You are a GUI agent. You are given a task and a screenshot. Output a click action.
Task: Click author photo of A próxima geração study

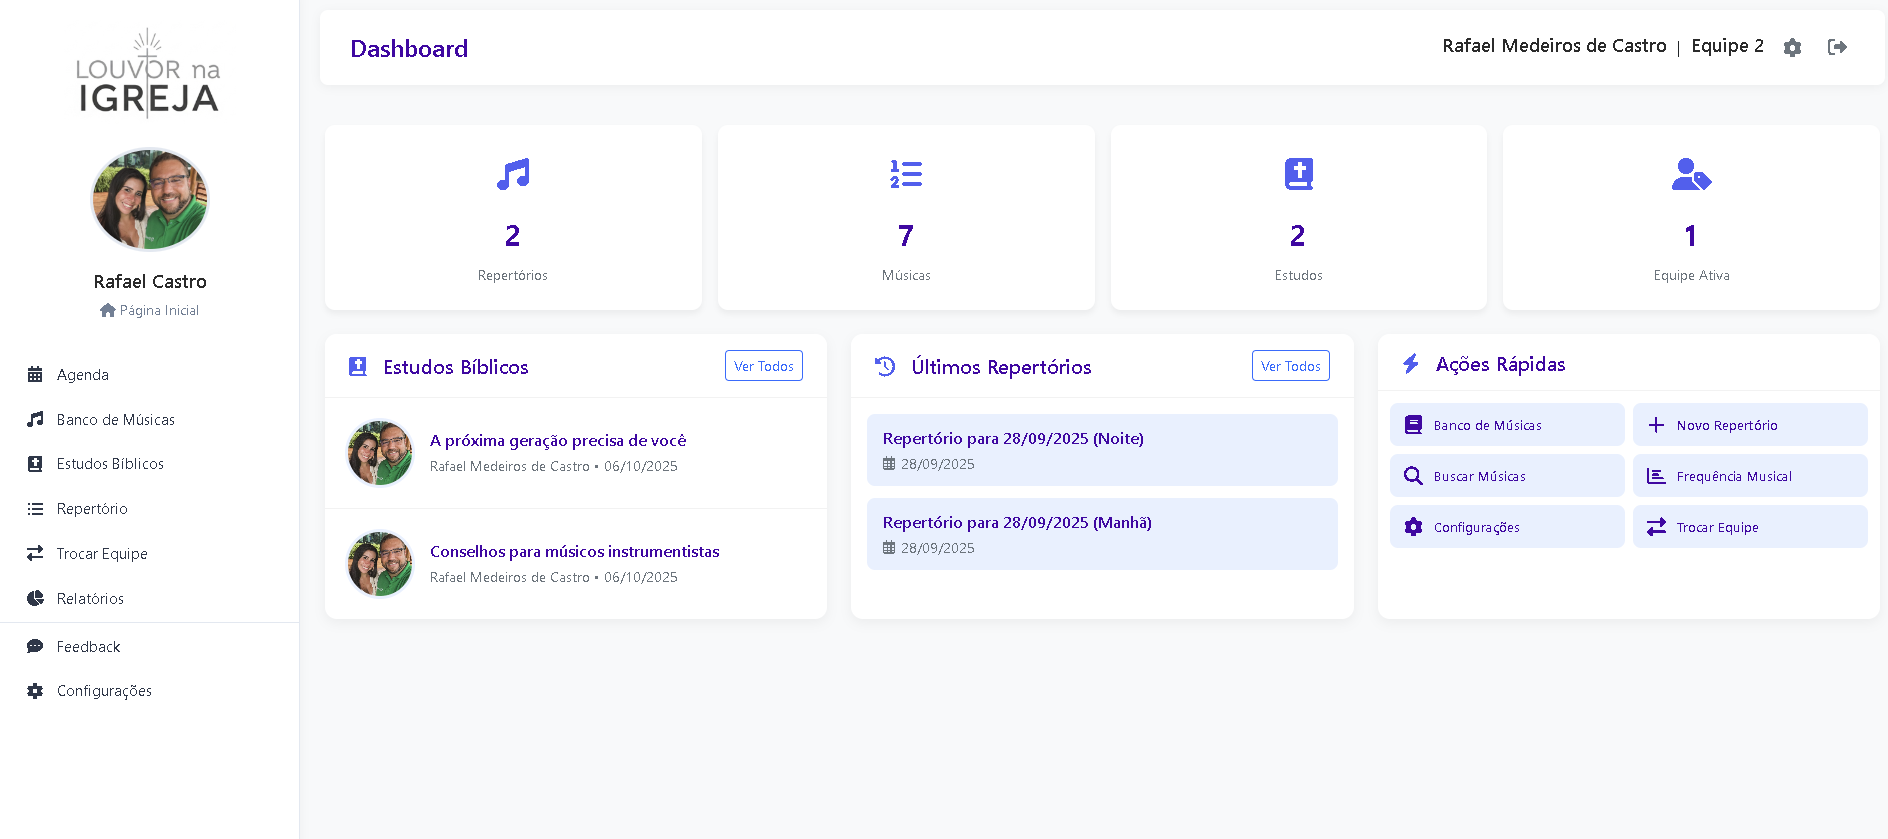(x=380, y=453)
